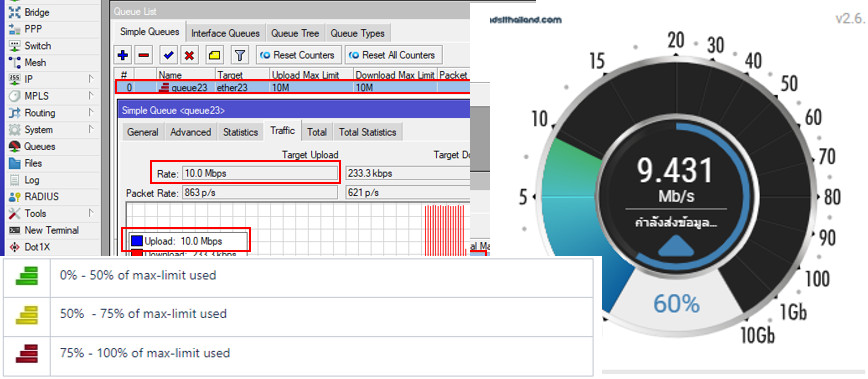Open the Mesh menu item

click(x=35, y=63)
